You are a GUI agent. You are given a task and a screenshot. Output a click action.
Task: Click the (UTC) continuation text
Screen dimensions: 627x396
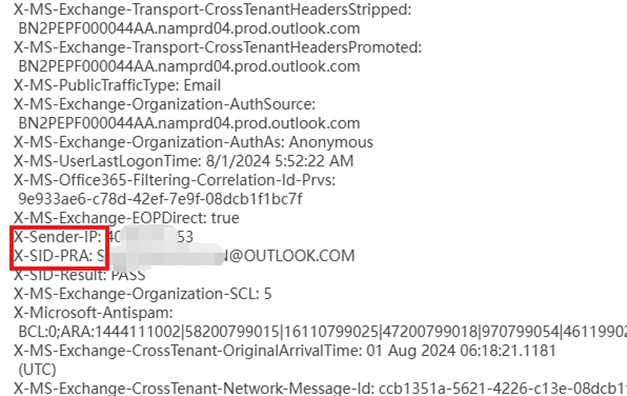(x=37, y=369)
